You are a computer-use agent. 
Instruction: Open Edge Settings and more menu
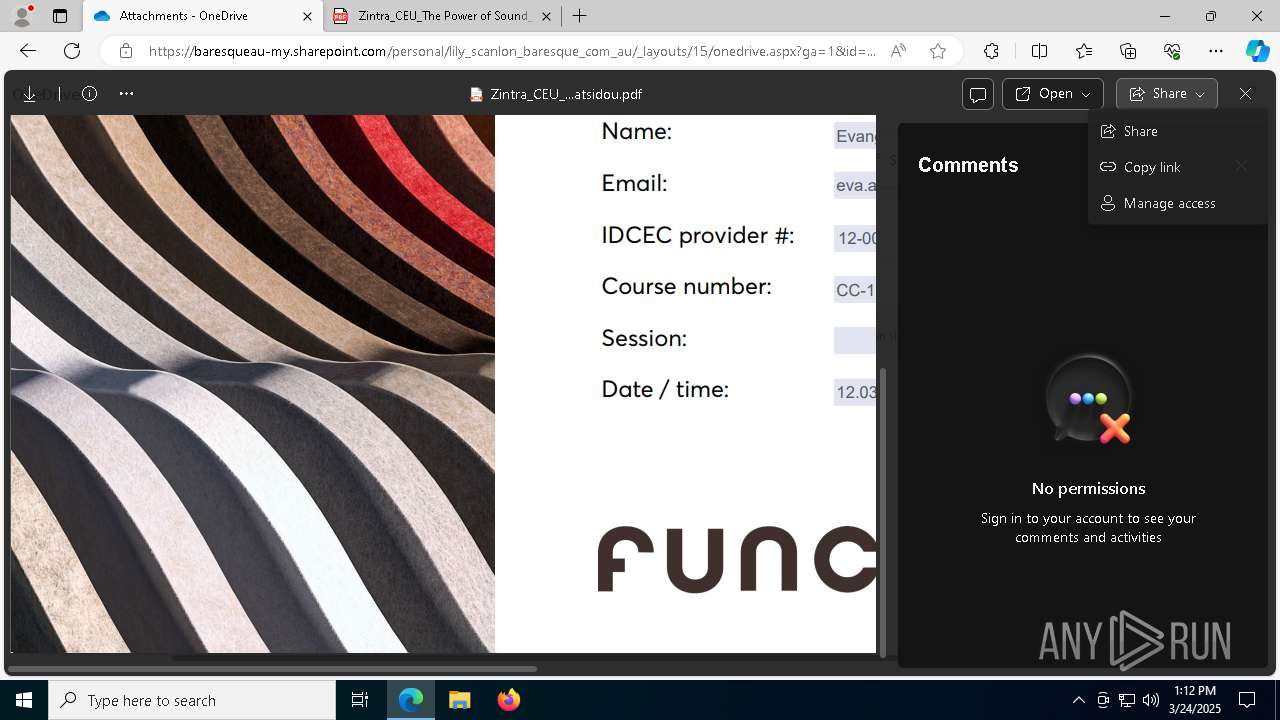tap(1216, 51)
